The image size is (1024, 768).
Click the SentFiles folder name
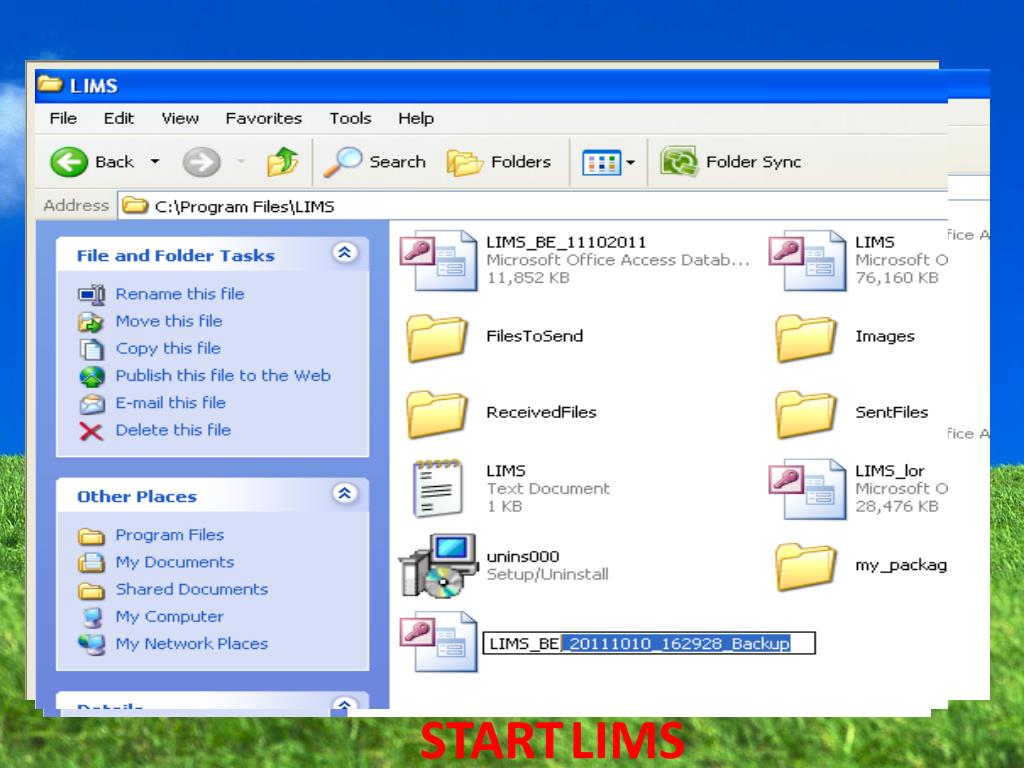pos(892,413)
